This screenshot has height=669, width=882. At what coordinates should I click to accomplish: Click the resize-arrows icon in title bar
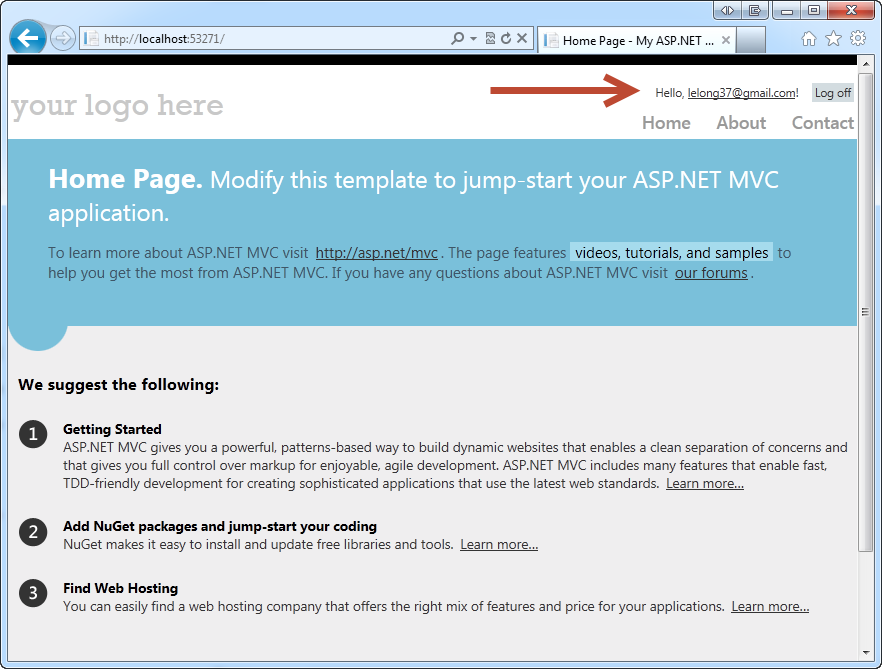(x=727, y=10)
